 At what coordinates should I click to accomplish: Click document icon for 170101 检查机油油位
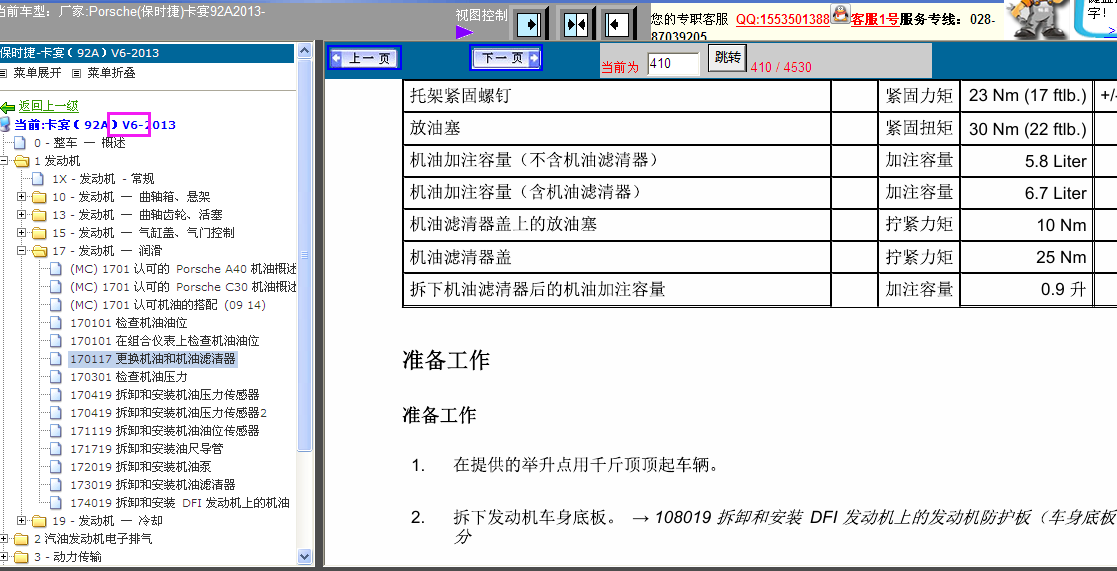(56, 323)
